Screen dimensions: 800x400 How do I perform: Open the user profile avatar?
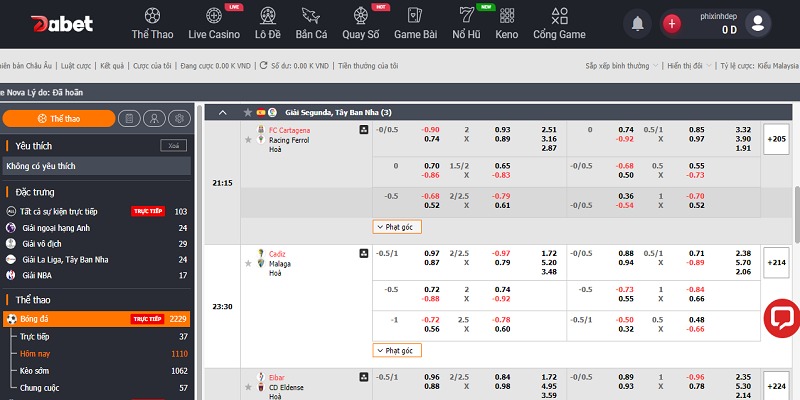[x=759, y=23]
